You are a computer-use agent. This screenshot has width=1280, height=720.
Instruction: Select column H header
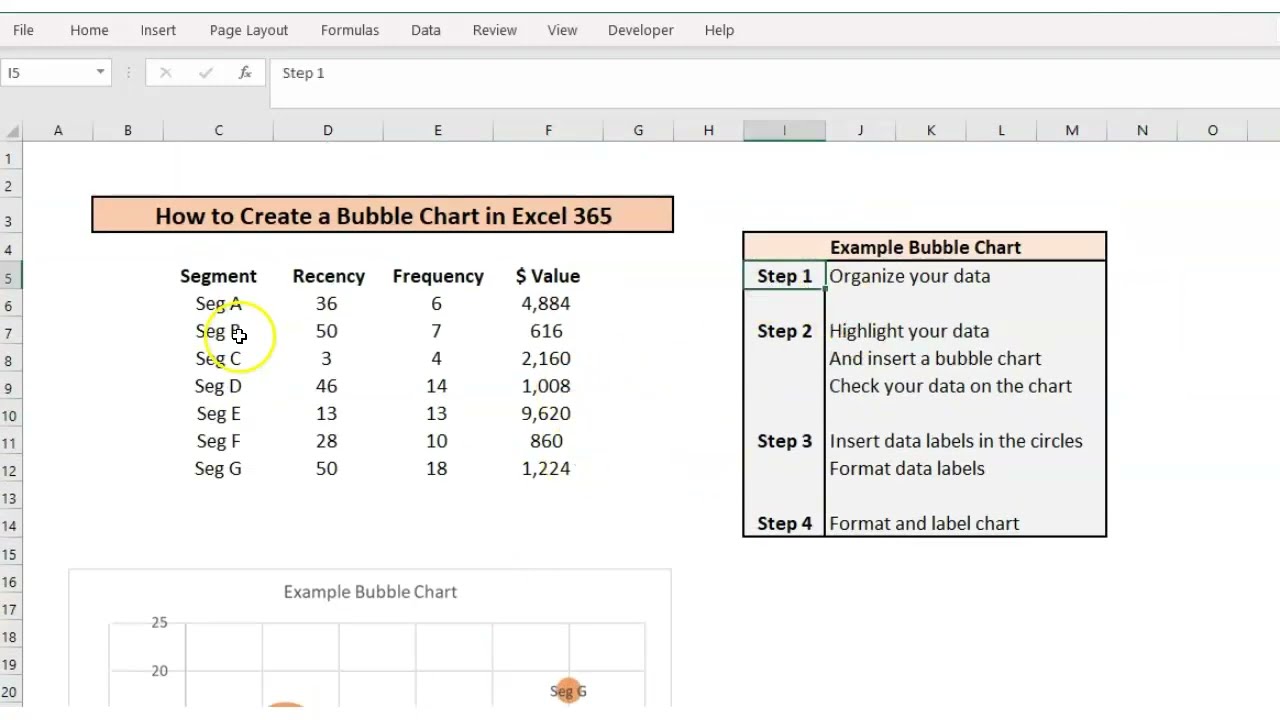pyautogui.click(x=708, y=130)
